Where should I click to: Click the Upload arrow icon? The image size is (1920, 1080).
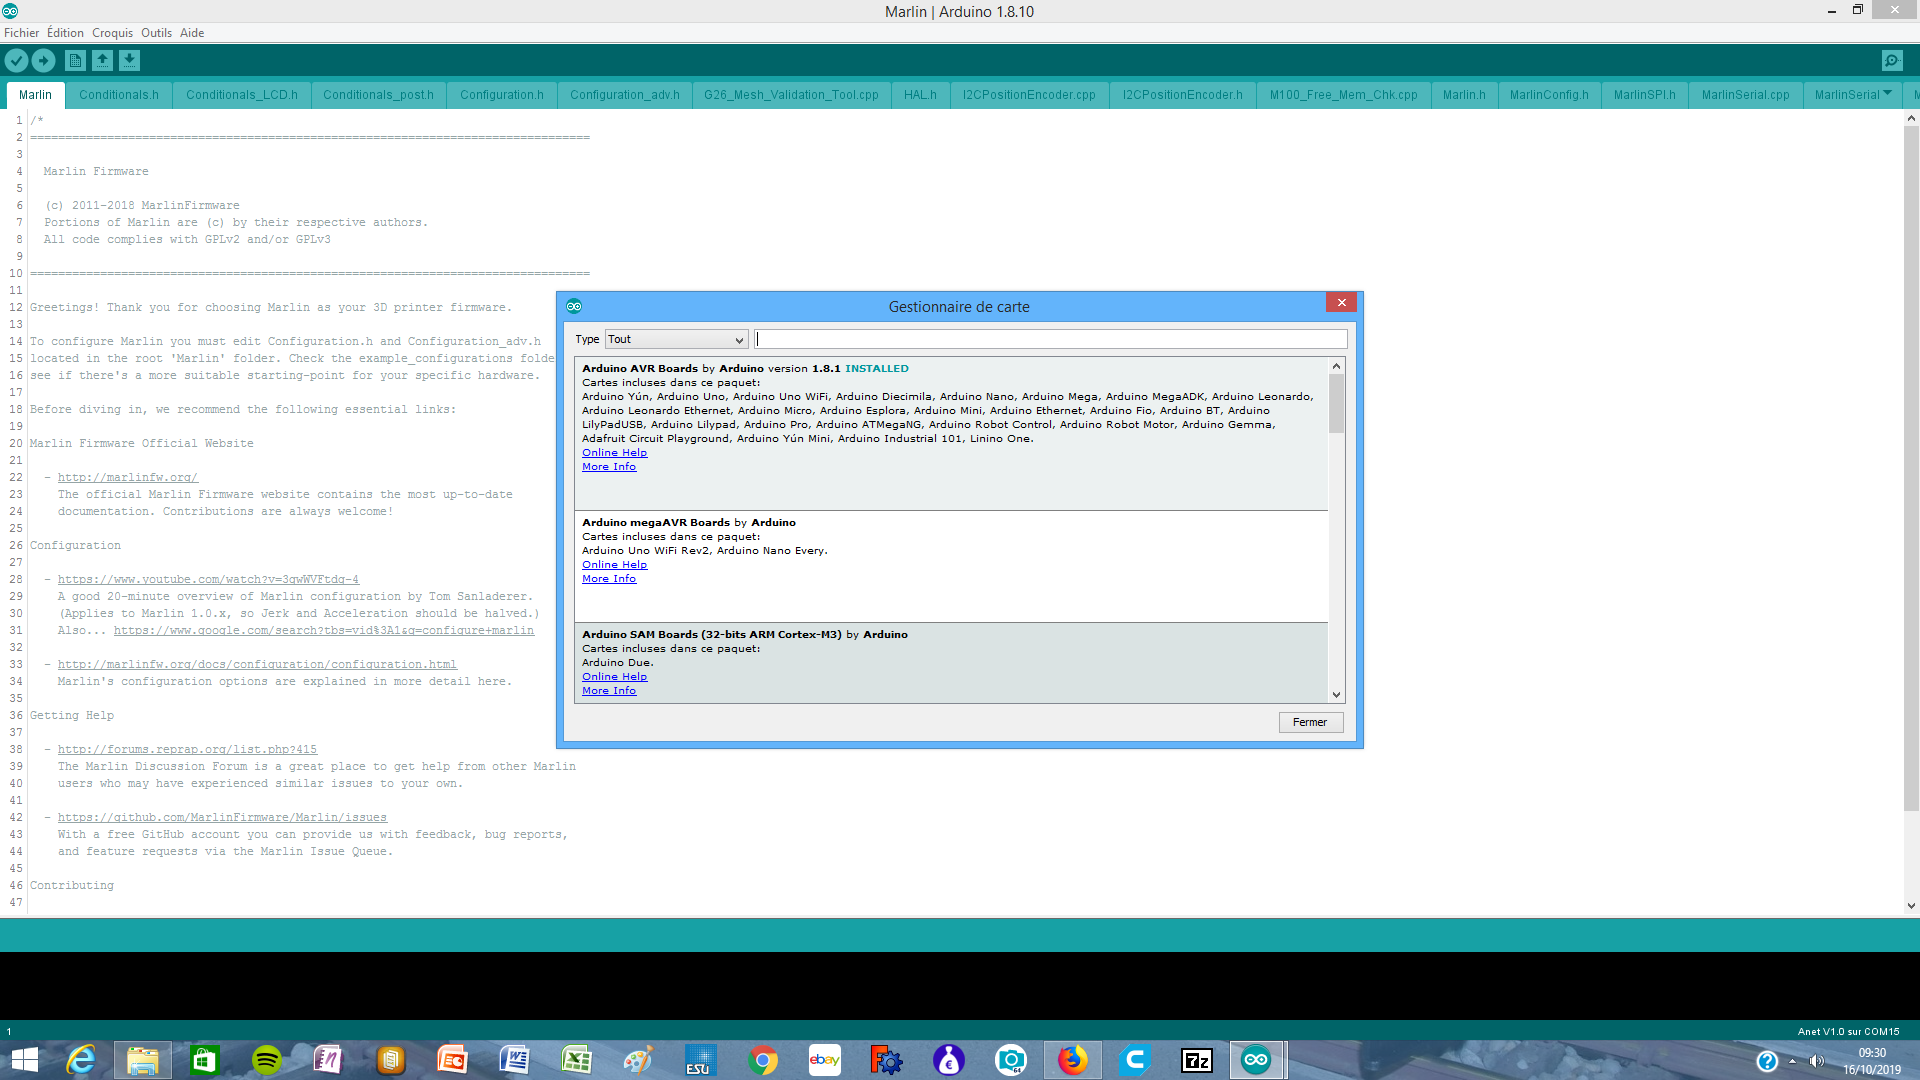tap(44, 61)
